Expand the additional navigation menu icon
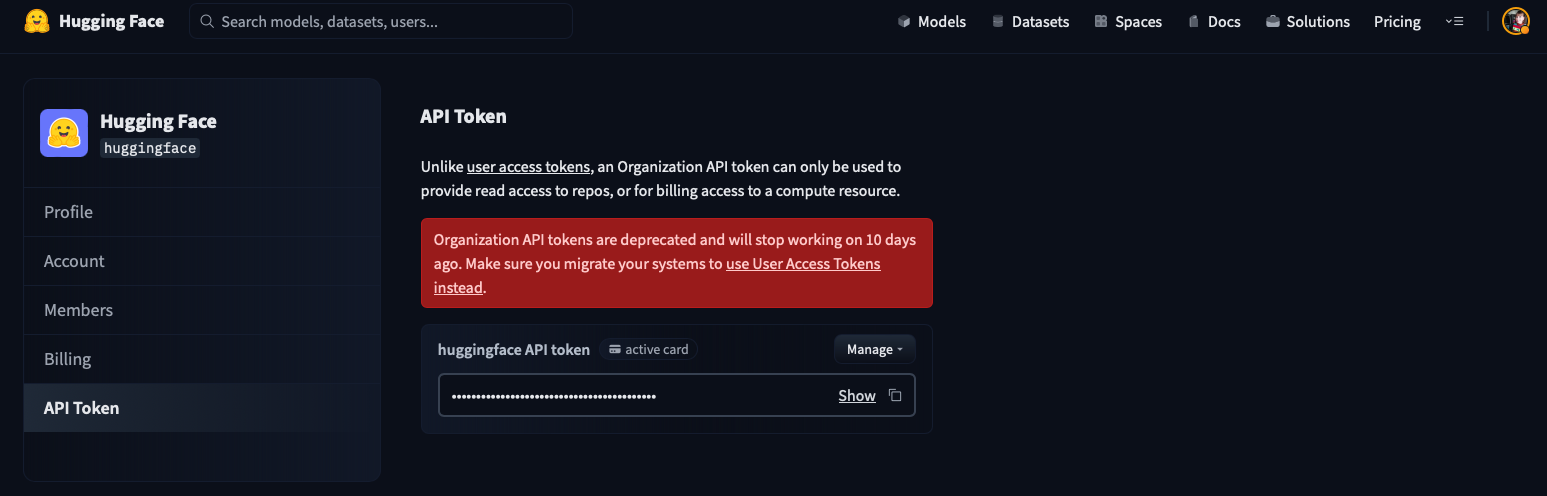Image resolution: width=1547 pixels, height=496 pixels. [1454, 21]
